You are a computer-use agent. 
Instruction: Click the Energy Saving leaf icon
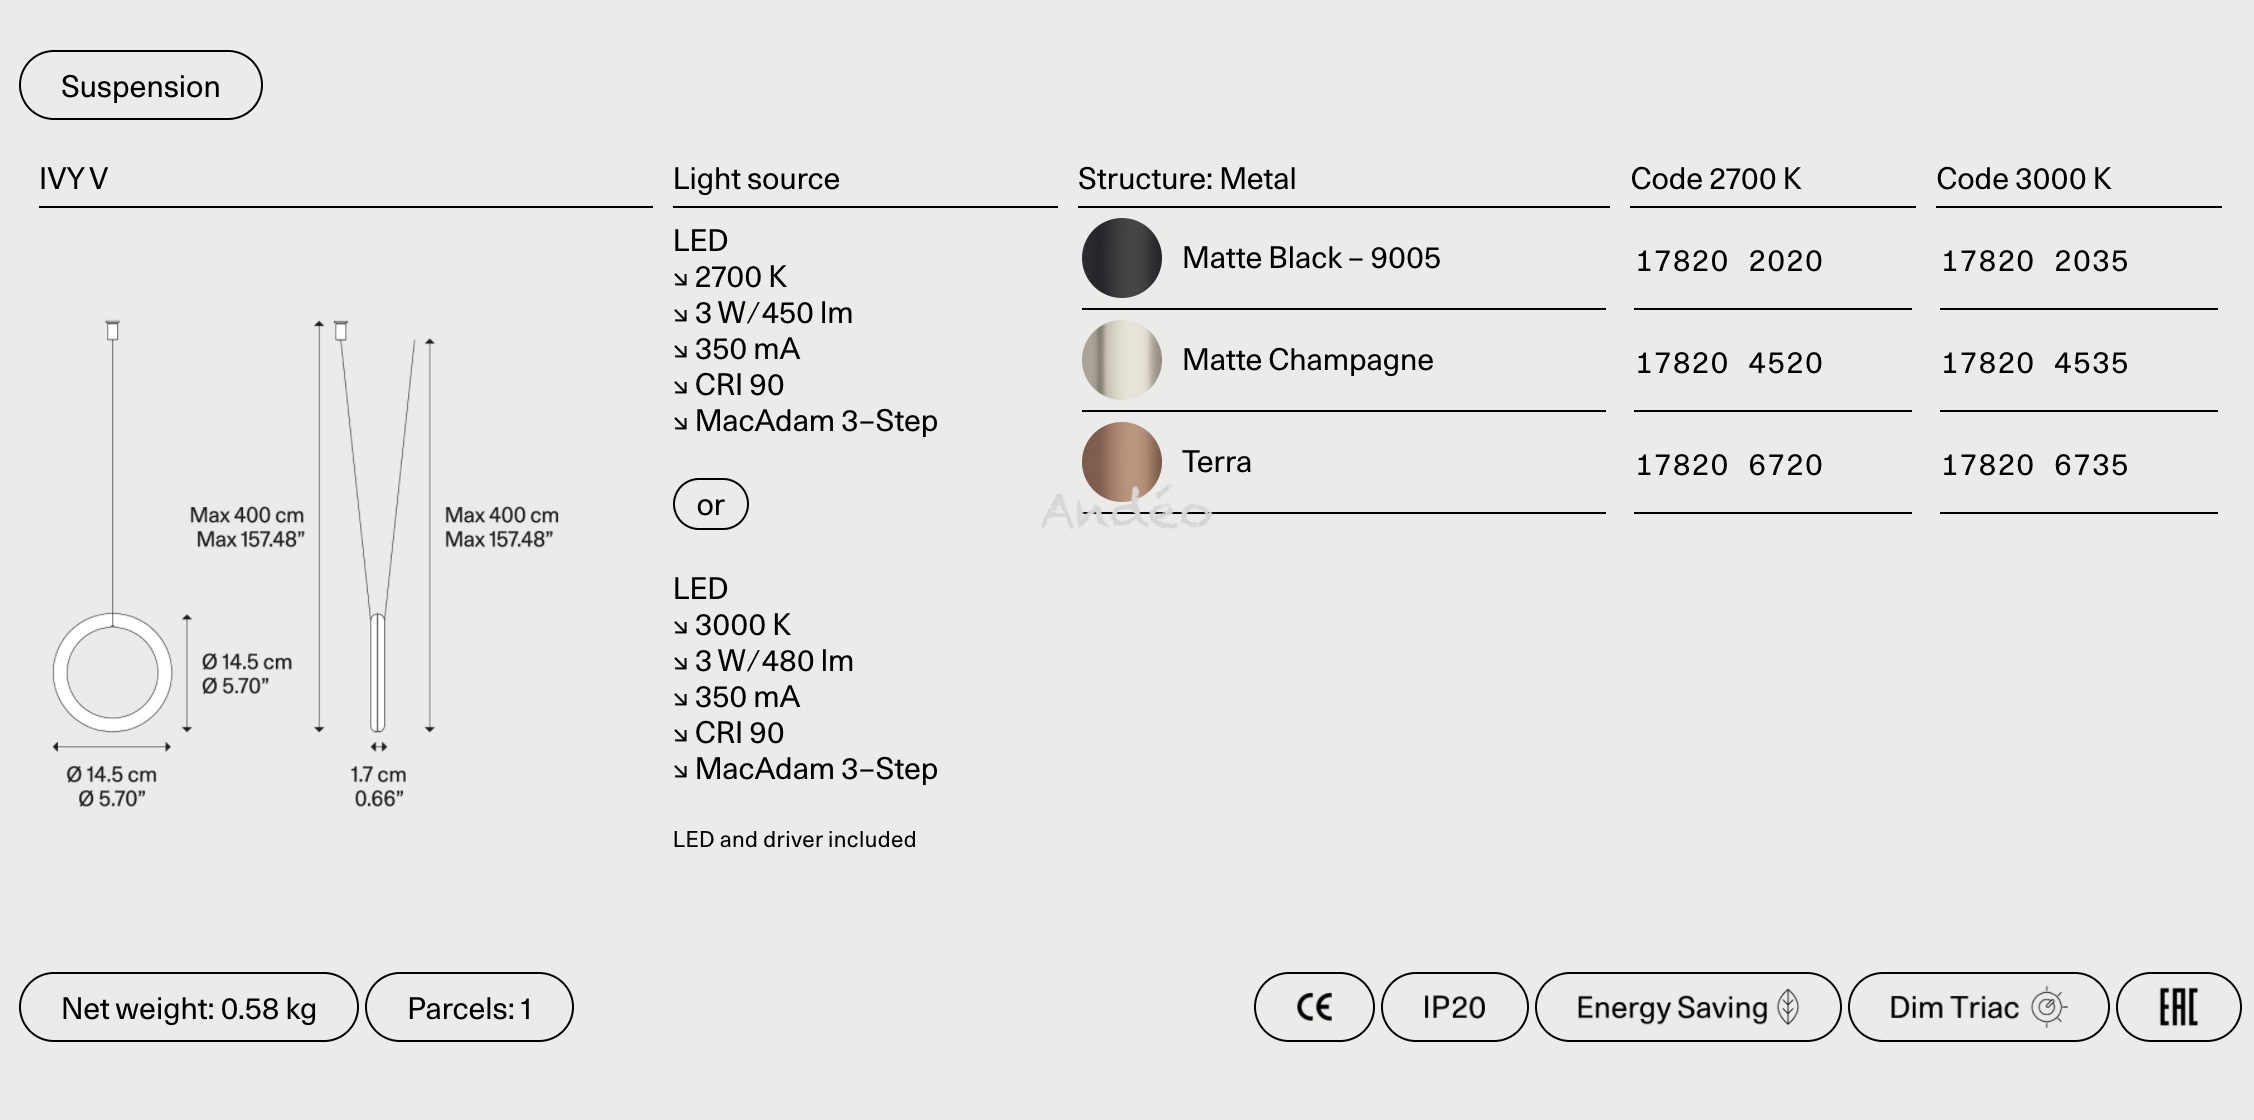click(x=1789, y=1007)
